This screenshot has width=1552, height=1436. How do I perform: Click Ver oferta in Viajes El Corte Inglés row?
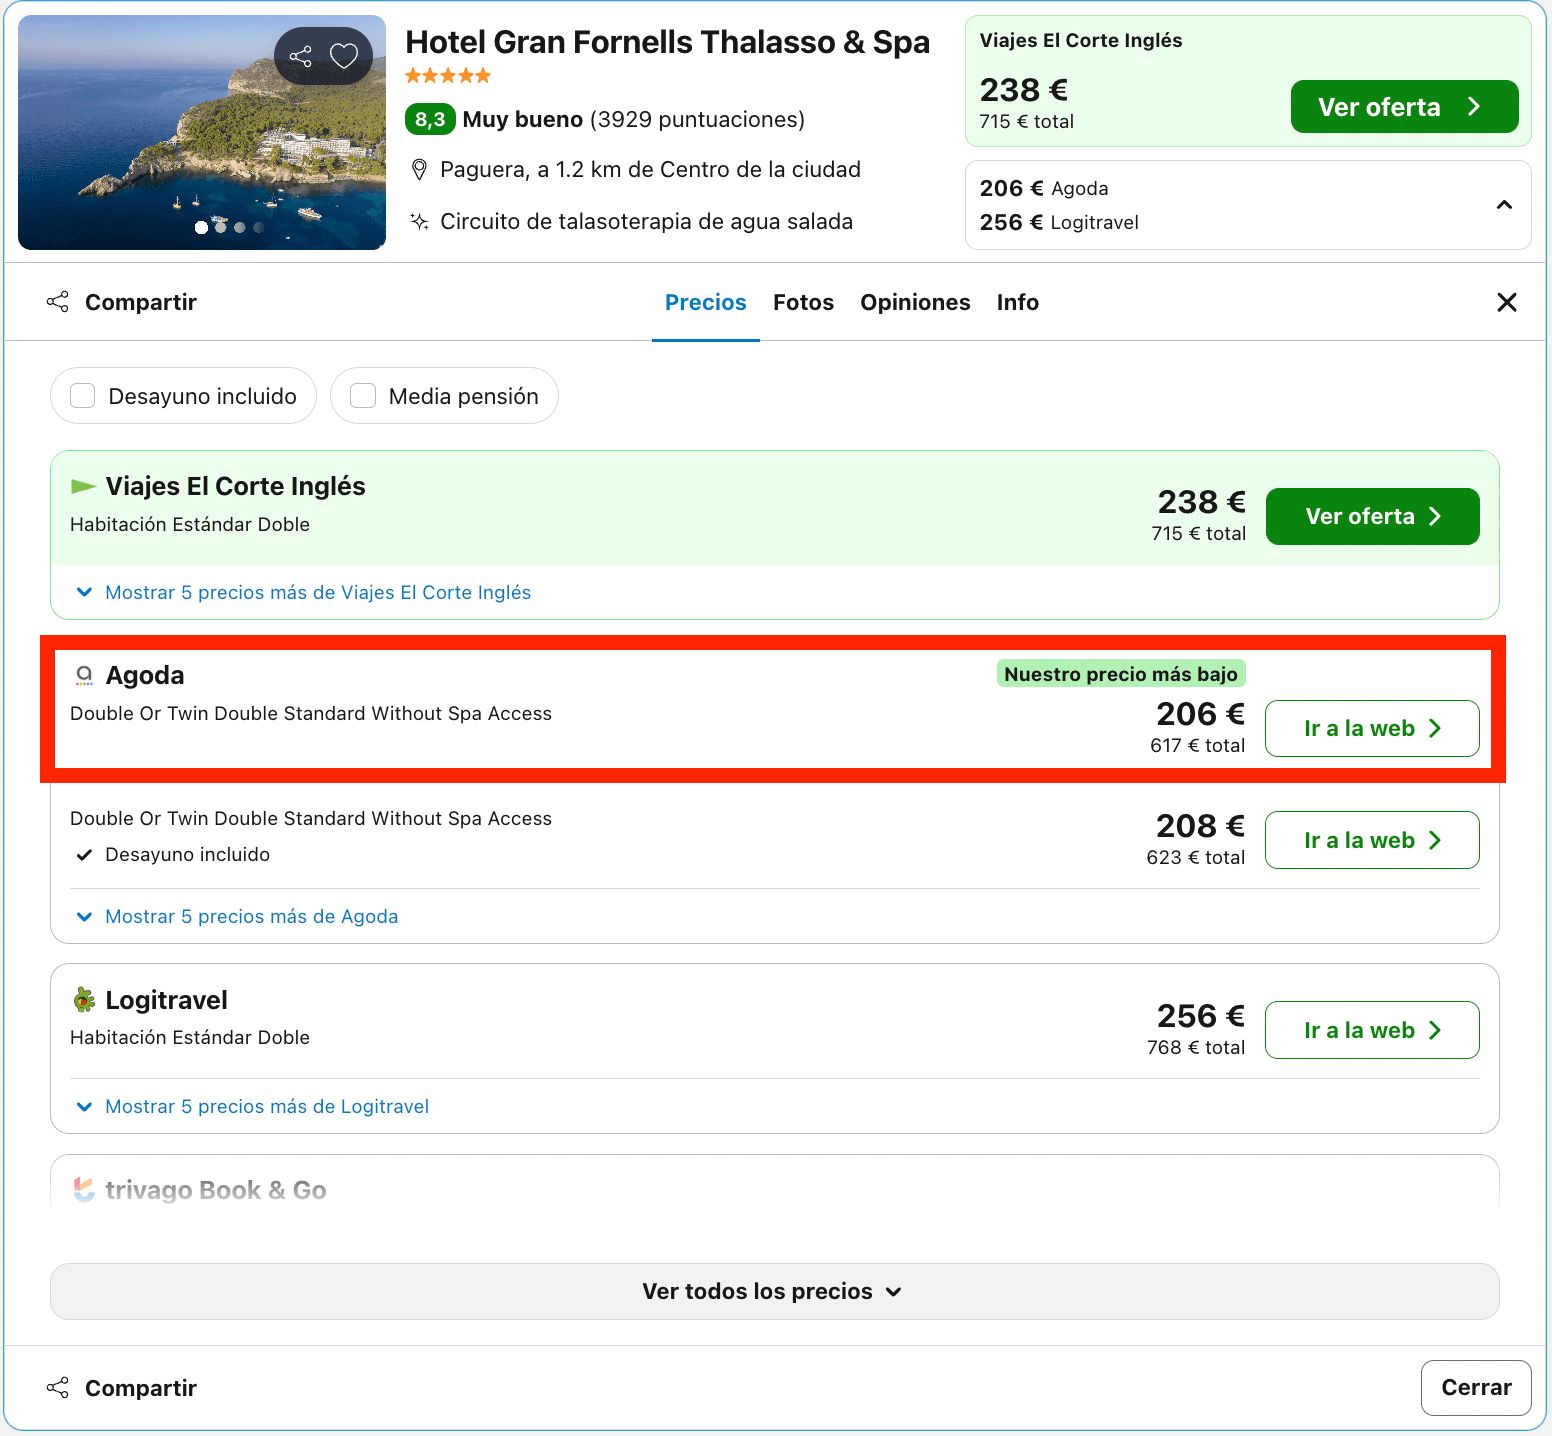point(1372,517)
